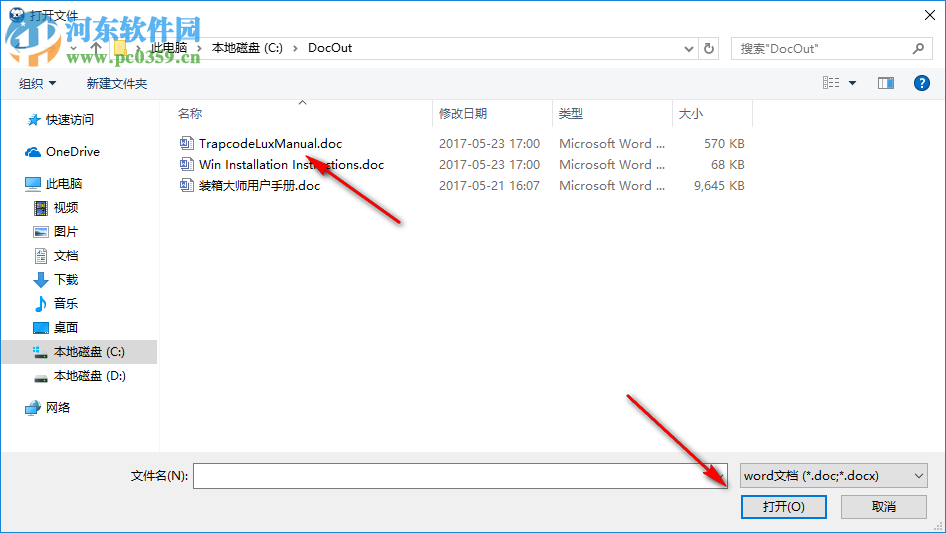Click the 图片 folder icon
946x533 pixels.
40,232
